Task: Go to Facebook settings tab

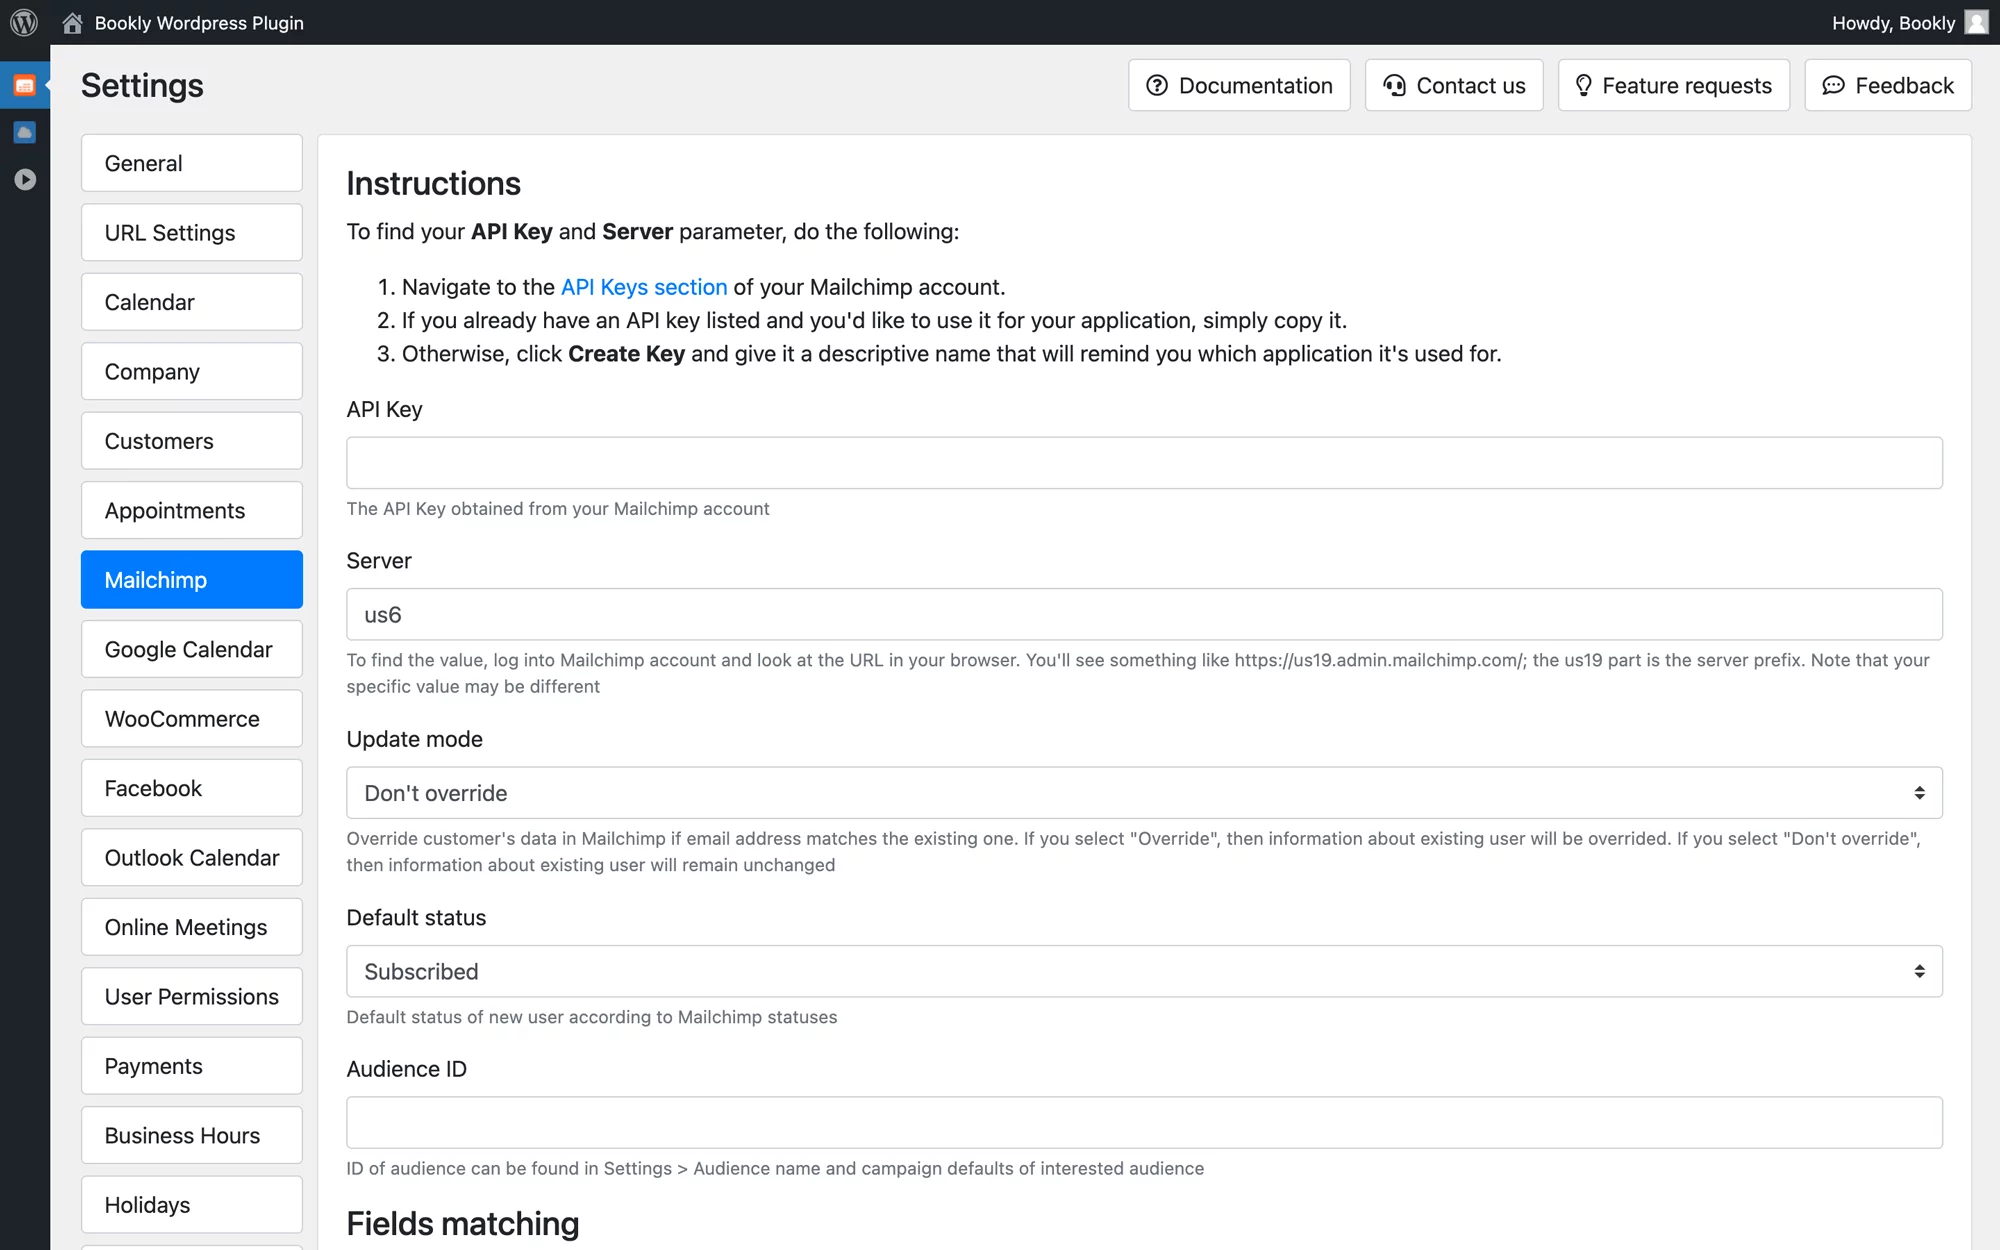Action: tap(192, 788)
